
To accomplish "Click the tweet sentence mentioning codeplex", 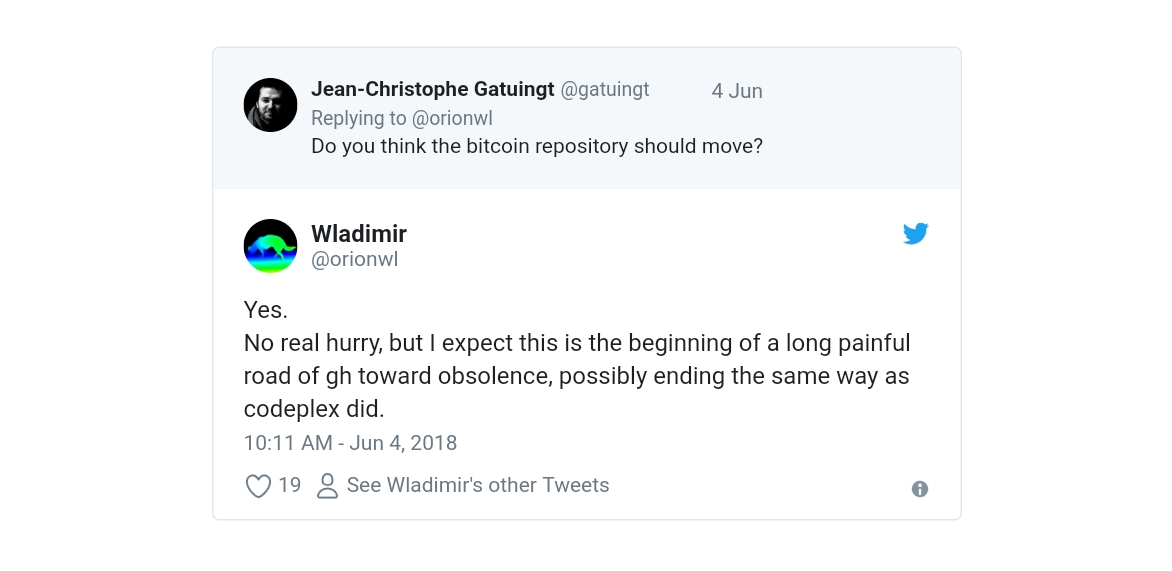I will tap(314, 410).
